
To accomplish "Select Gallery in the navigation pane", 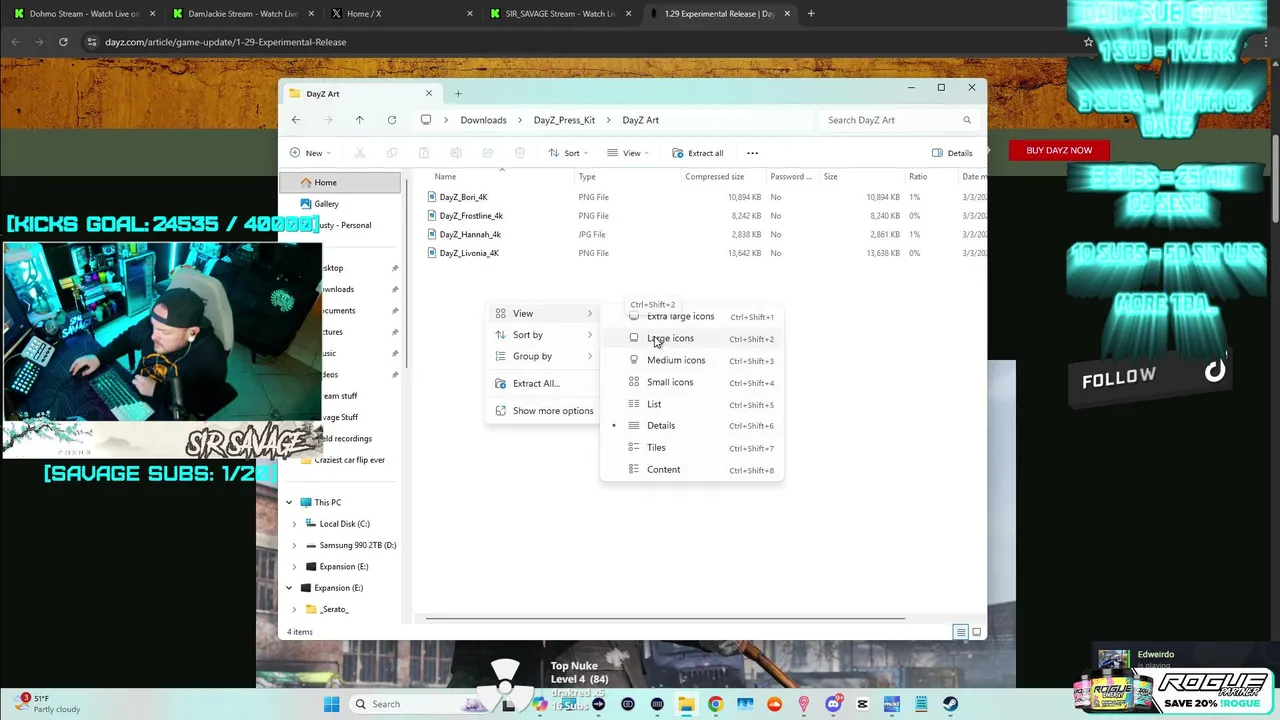I will [x=319, y=204].
